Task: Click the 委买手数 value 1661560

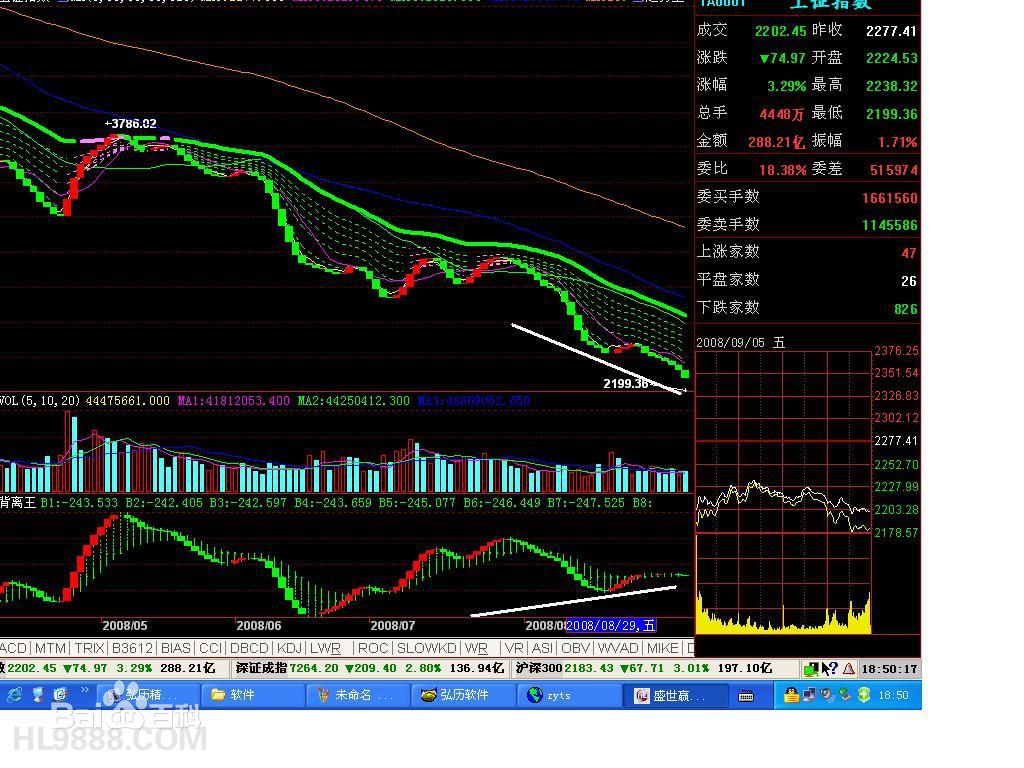Action: point(889,198)
